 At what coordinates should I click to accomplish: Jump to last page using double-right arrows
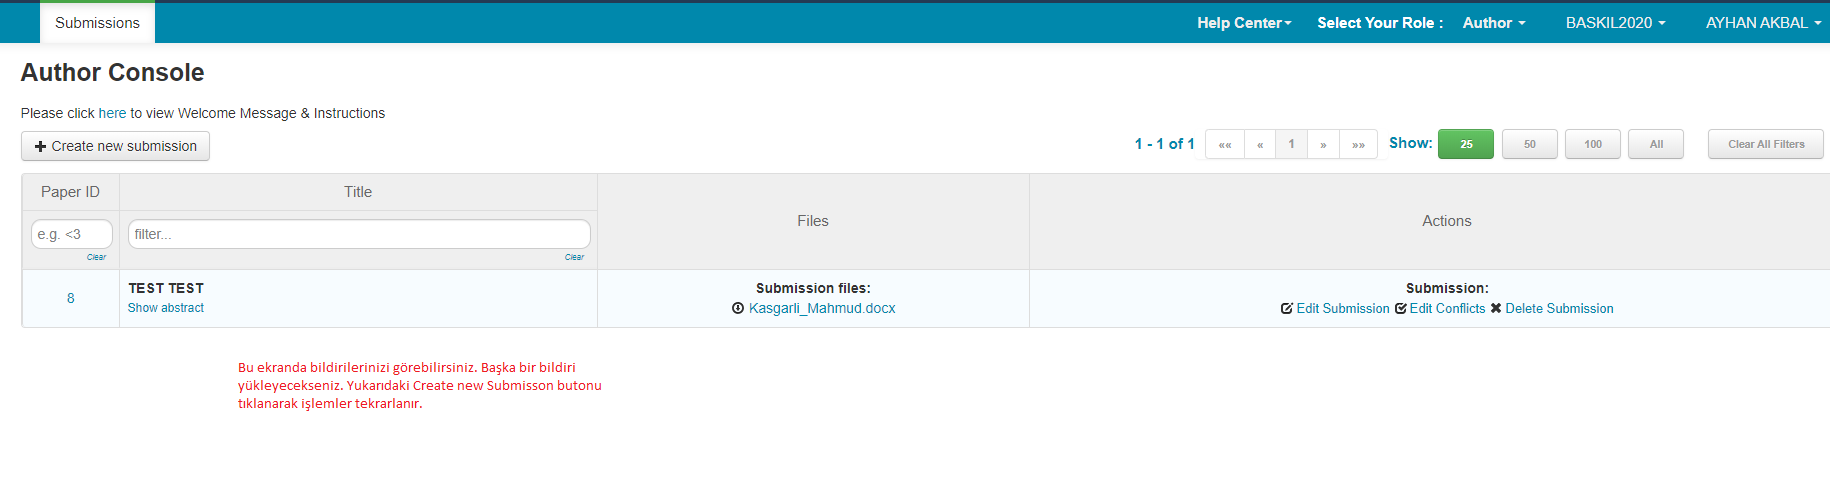(1358, 145)
